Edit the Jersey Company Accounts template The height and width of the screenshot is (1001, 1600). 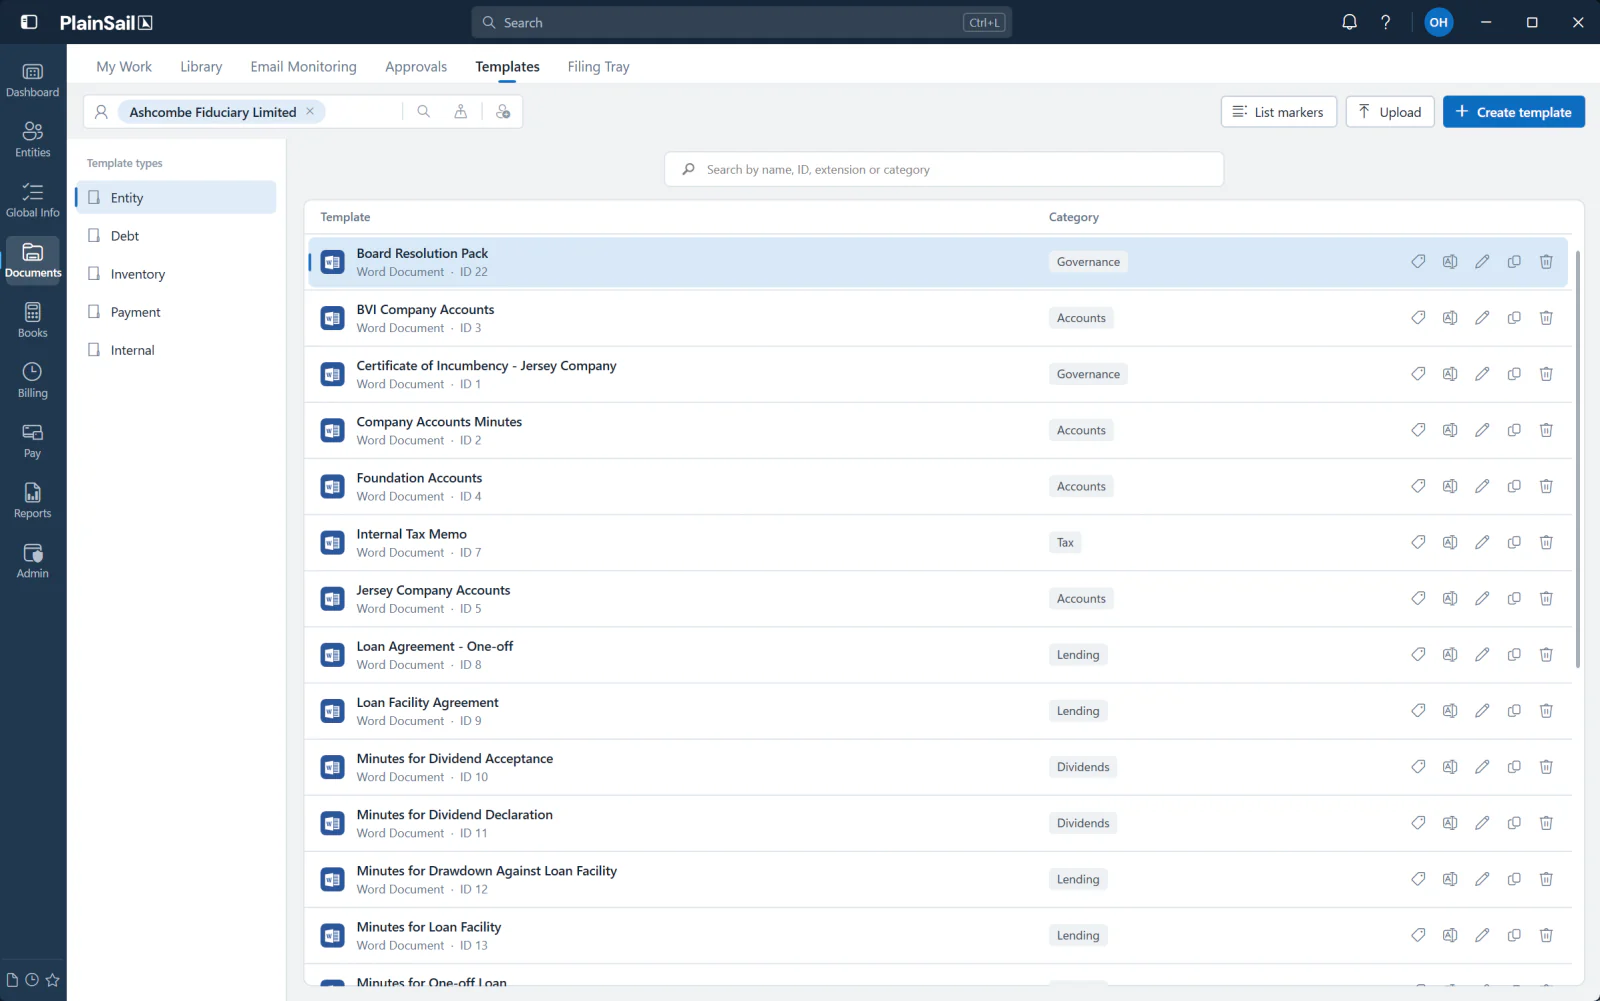(1482, 598)
